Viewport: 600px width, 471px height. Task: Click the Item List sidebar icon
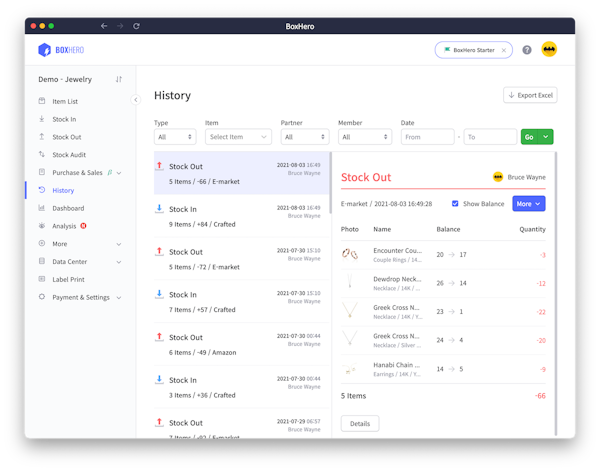[x=42, y=101]
